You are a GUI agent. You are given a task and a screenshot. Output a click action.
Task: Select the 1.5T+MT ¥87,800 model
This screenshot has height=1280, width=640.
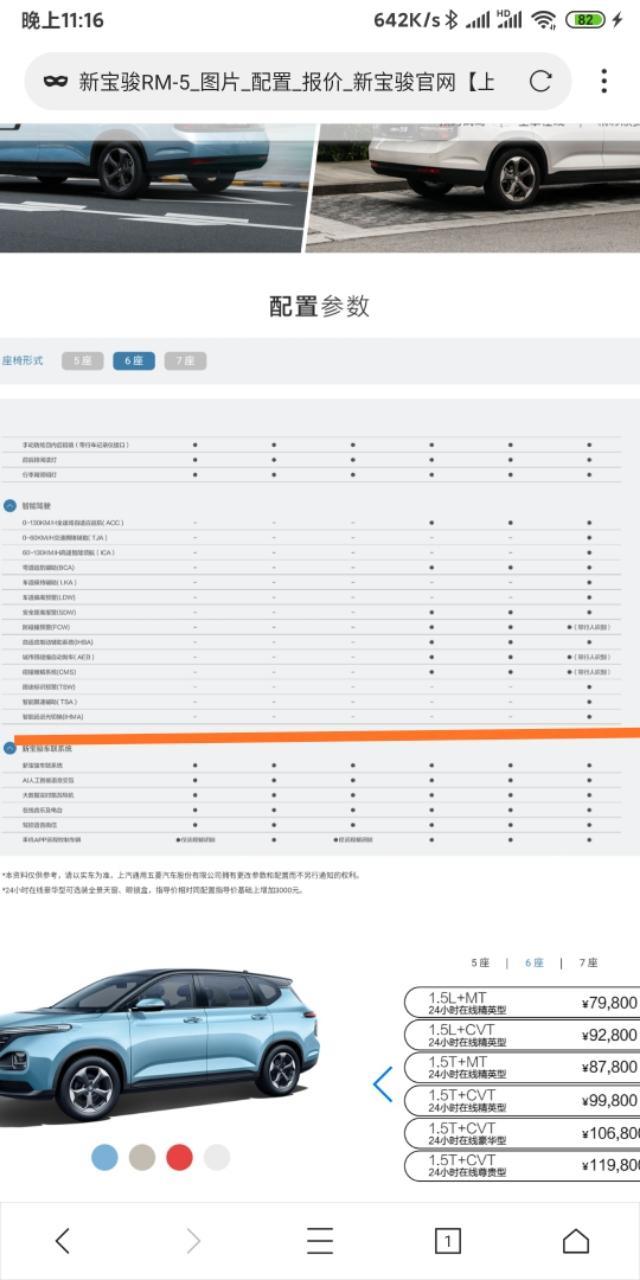click(522, 1067)
